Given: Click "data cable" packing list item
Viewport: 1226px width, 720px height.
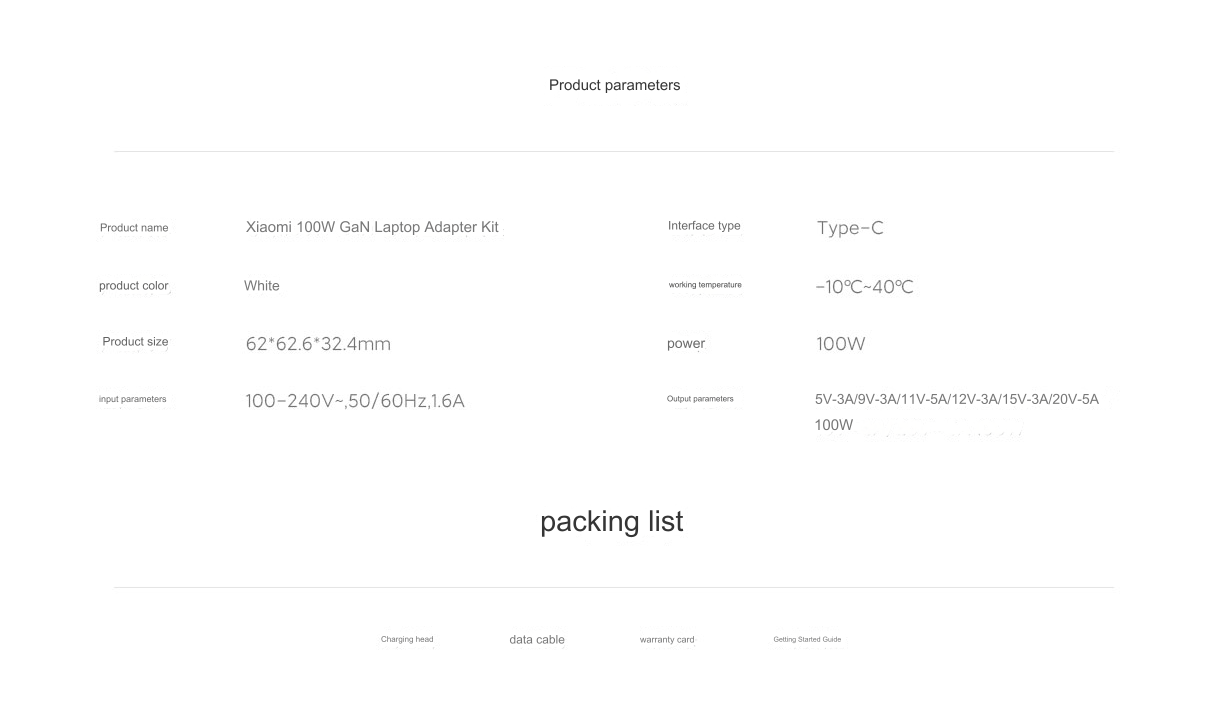Looking at the screenshot, I should [x=537, y=640].
